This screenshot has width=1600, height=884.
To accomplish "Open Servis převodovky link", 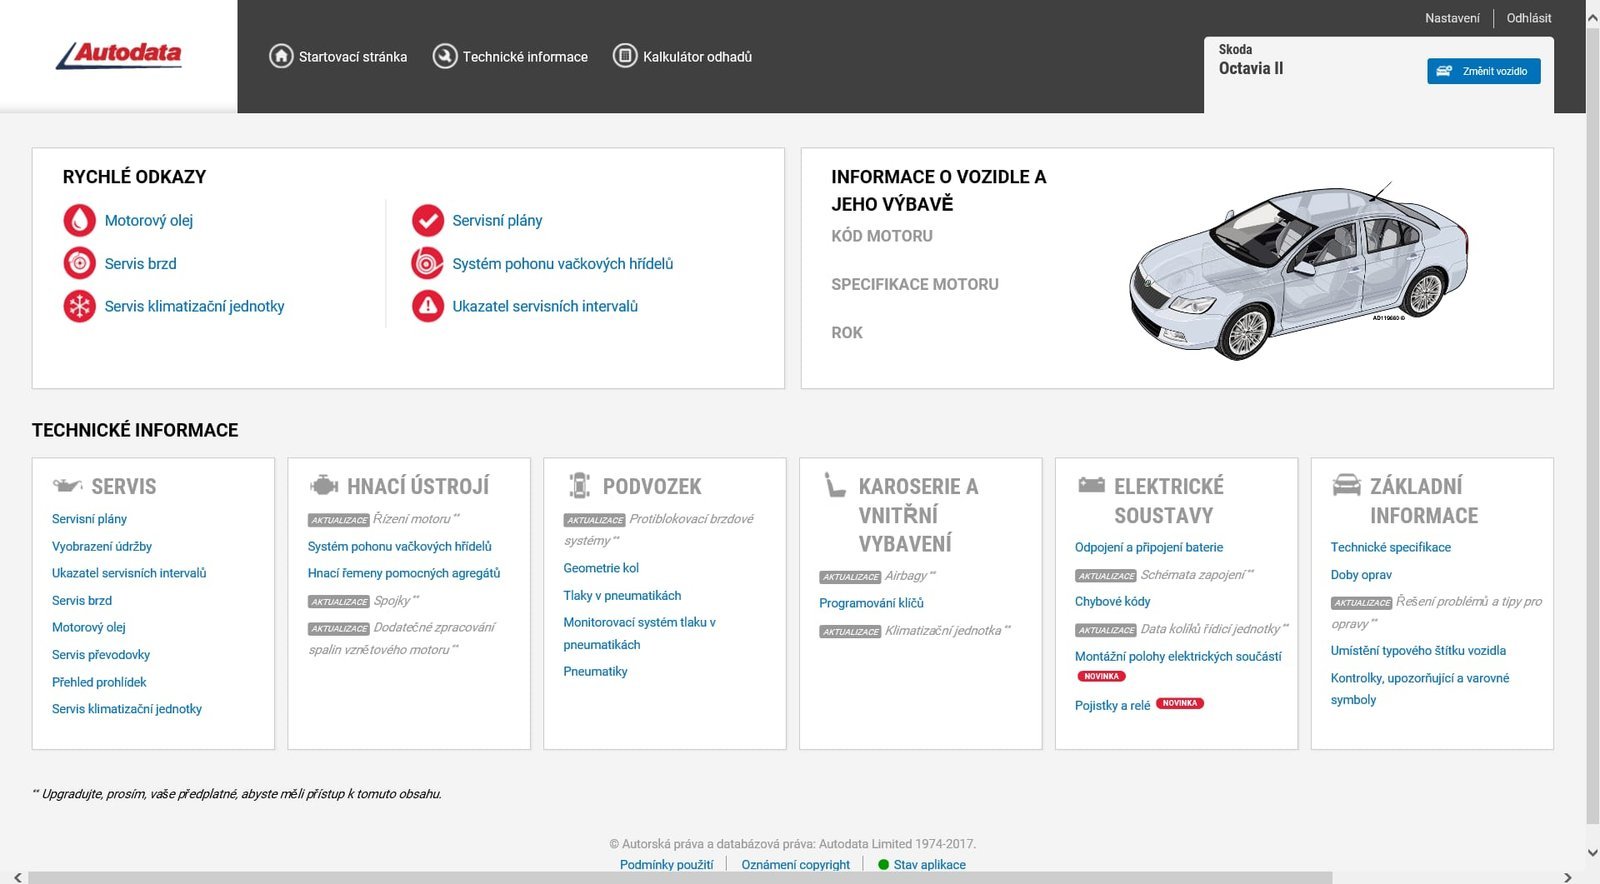I will [101, 655].
